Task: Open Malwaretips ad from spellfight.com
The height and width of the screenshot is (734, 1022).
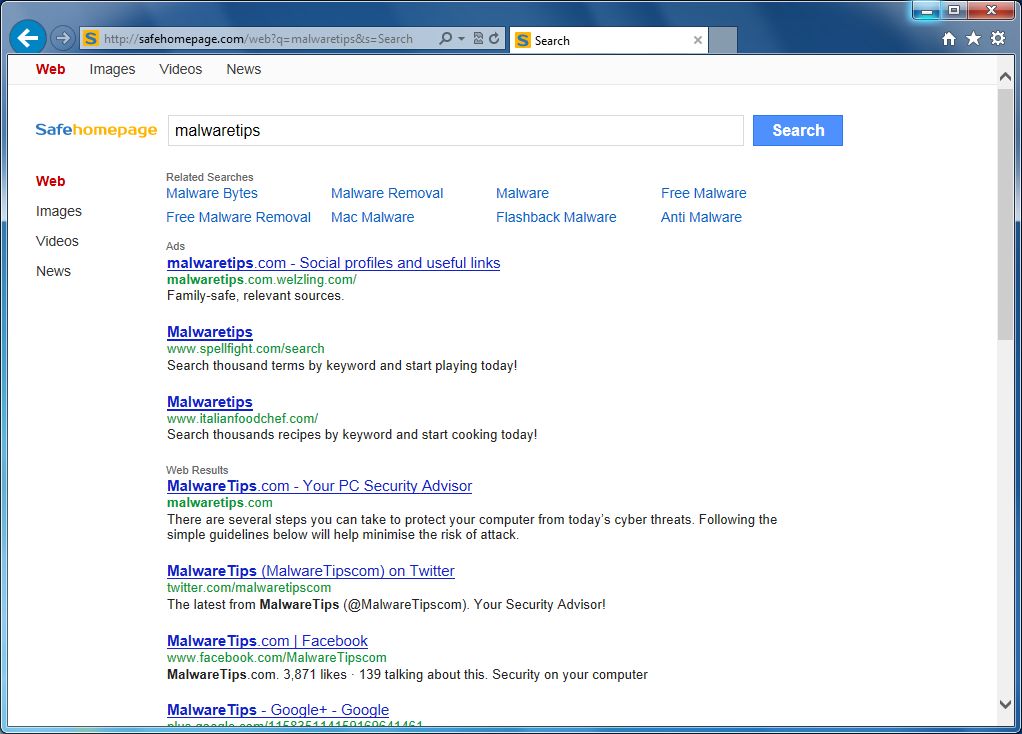Action: 210,332
